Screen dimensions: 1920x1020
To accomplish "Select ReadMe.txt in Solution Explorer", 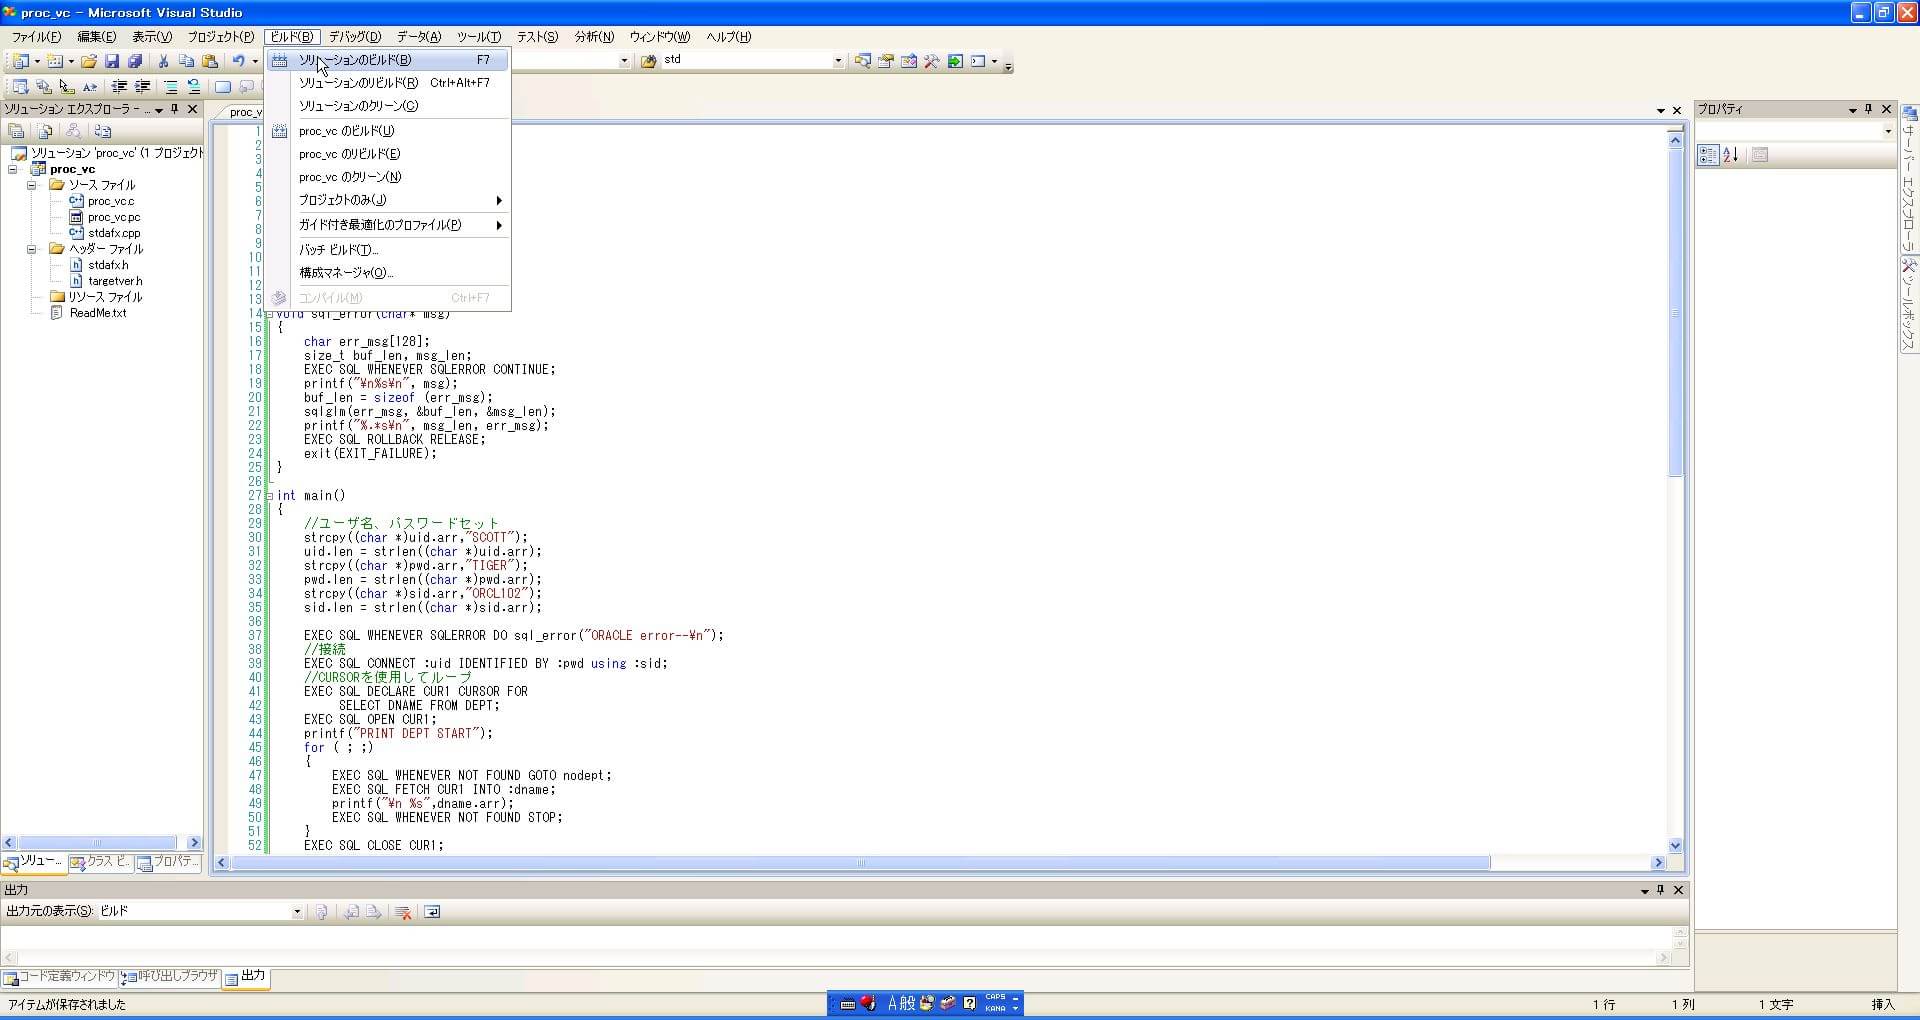I will click(89, 313).
